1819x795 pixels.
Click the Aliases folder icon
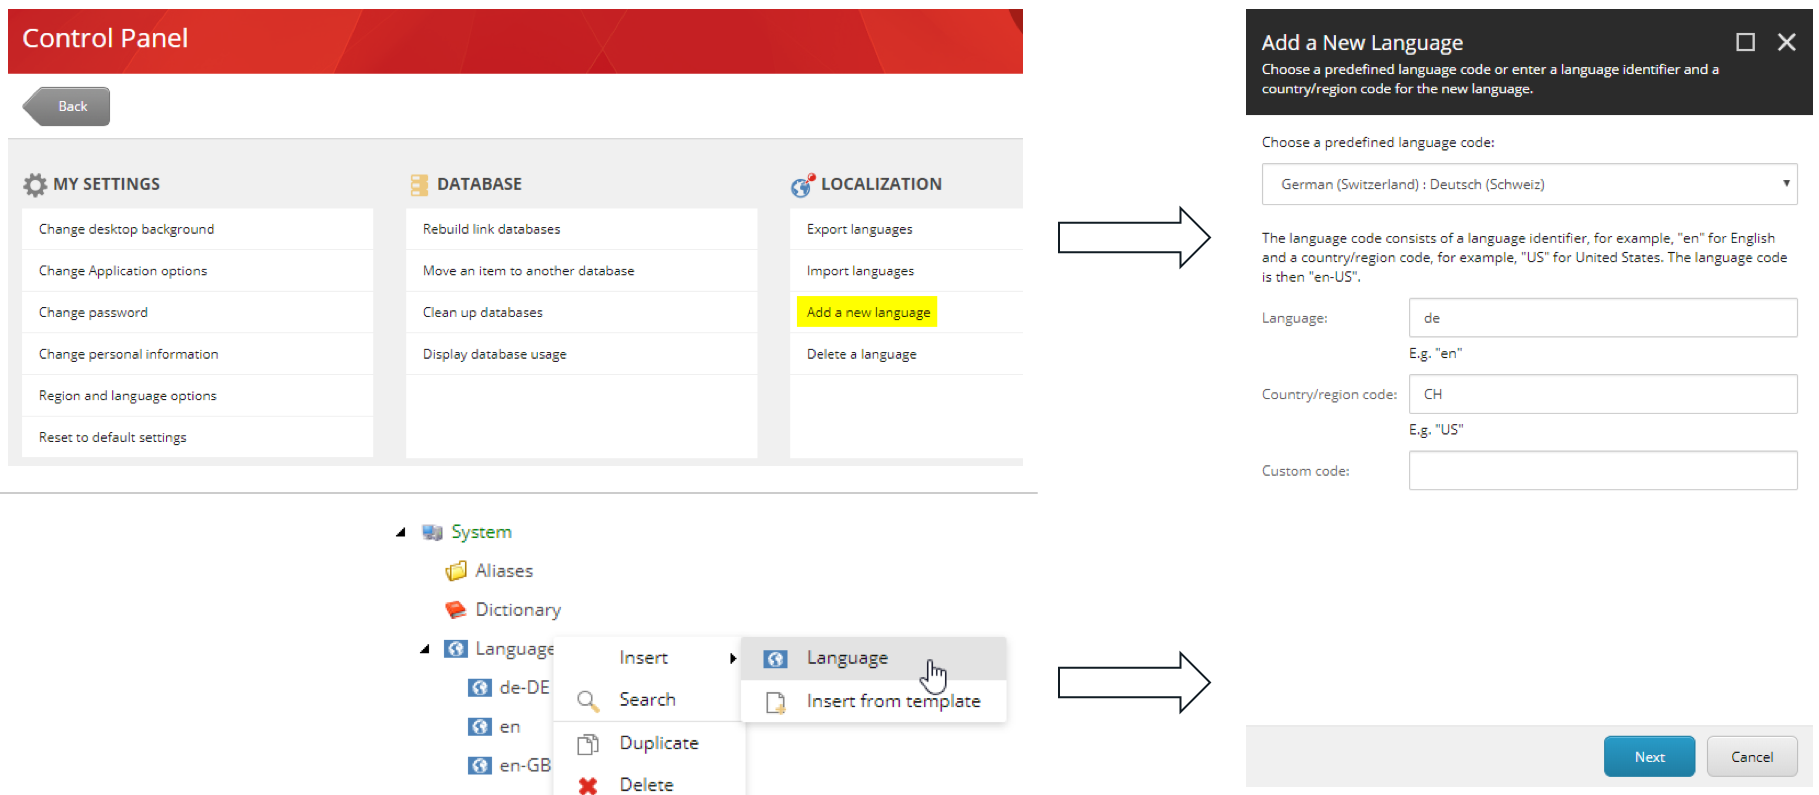(x=456, y=571)
